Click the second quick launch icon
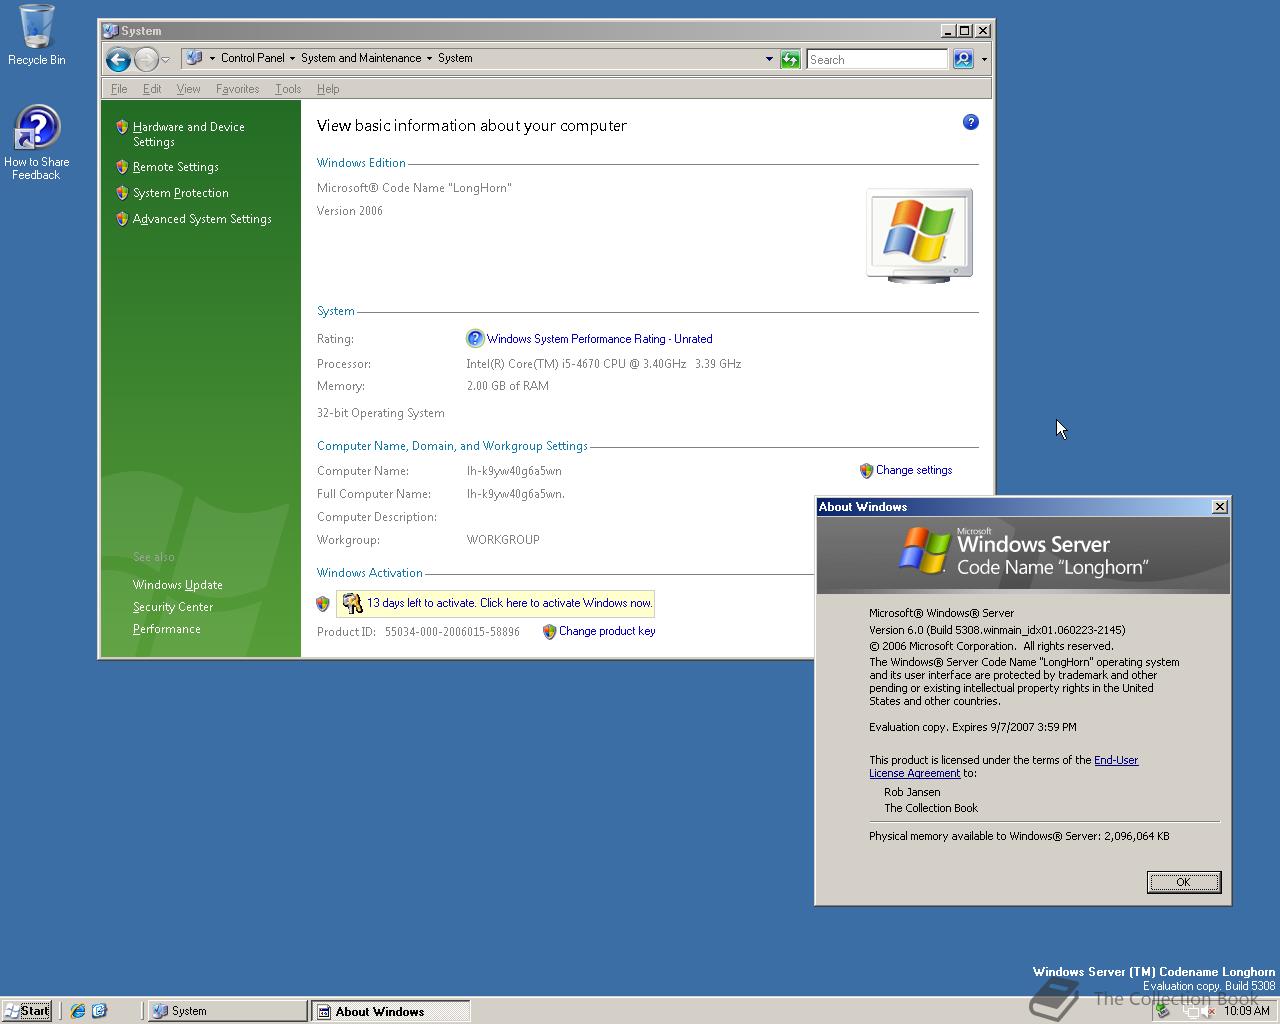Viewport: 1280px width, 1024px height. point(99,1011)
